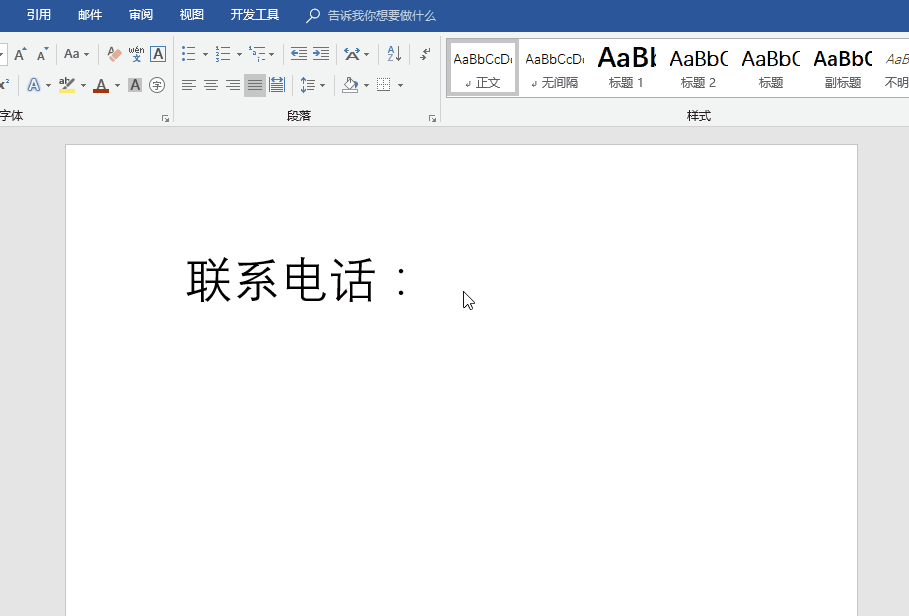Toggle Center paragraph alignment
The width and height of the screenshot is (909, 616).
[x=211, y=86]
